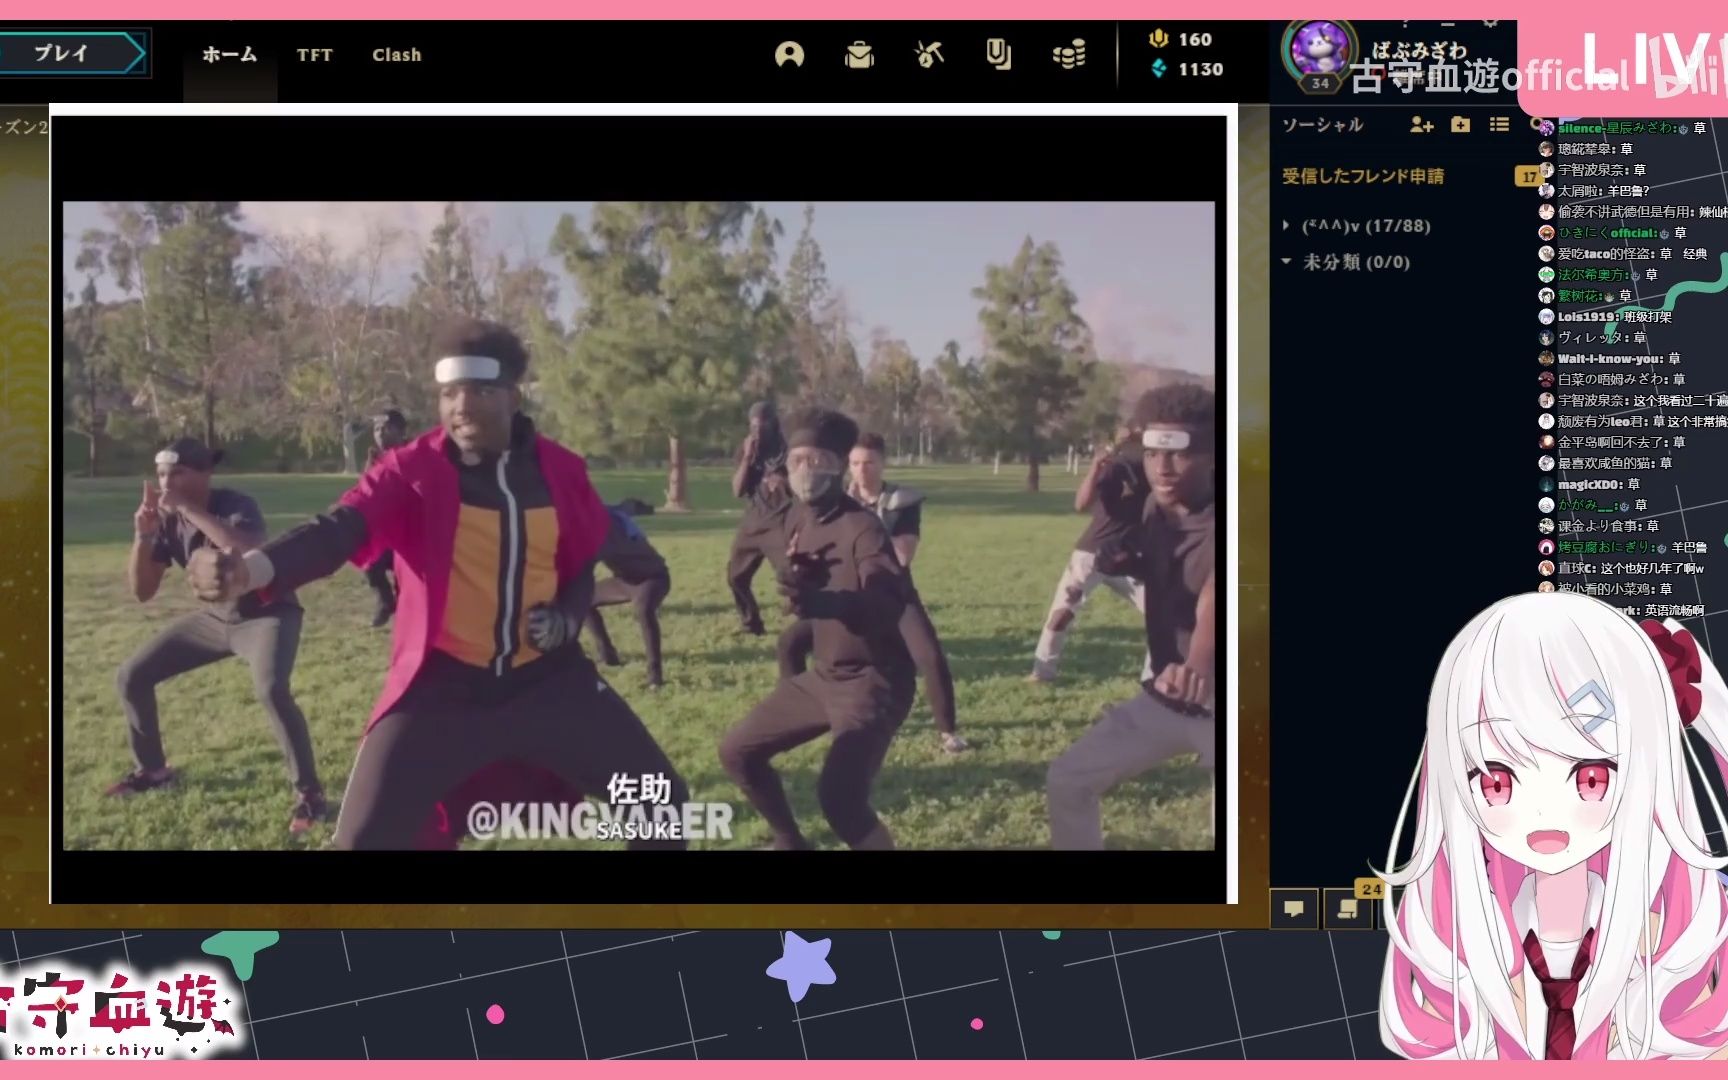Switch to the ホーム tab
Screen dimensions: 1728x1080
pos(229,55)
